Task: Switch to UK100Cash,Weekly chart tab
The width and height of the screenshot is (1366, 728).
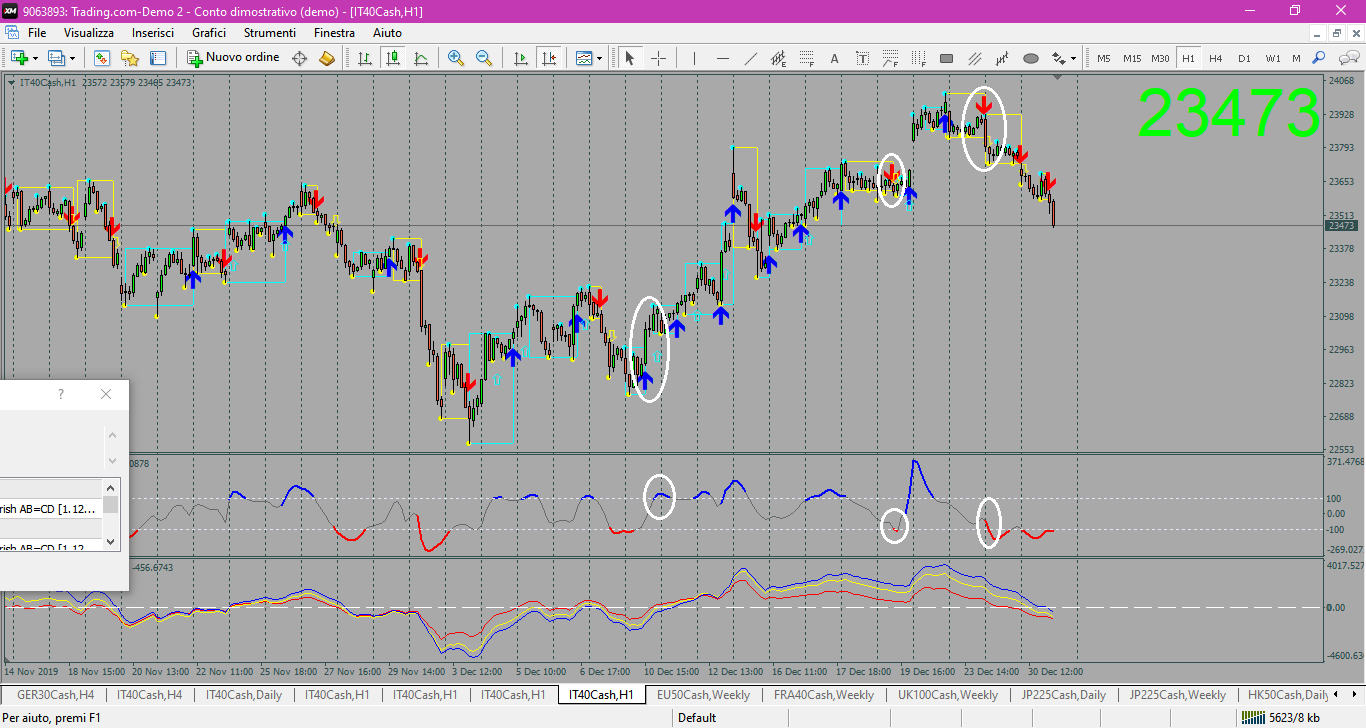Action: pyautogui.click(x=948, y=695)
